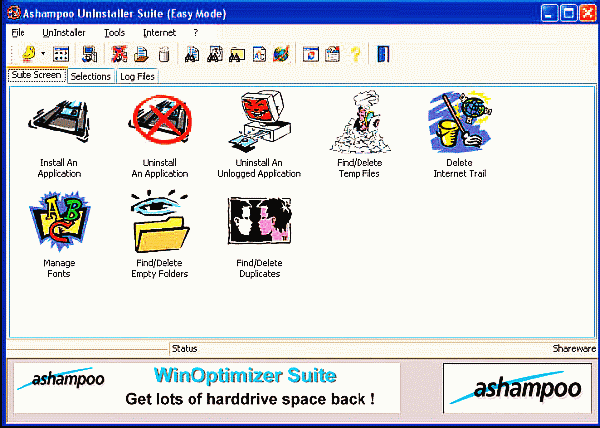Open the Internet menu
Screen dimensions: 600x428
click(x=159, y=32)
